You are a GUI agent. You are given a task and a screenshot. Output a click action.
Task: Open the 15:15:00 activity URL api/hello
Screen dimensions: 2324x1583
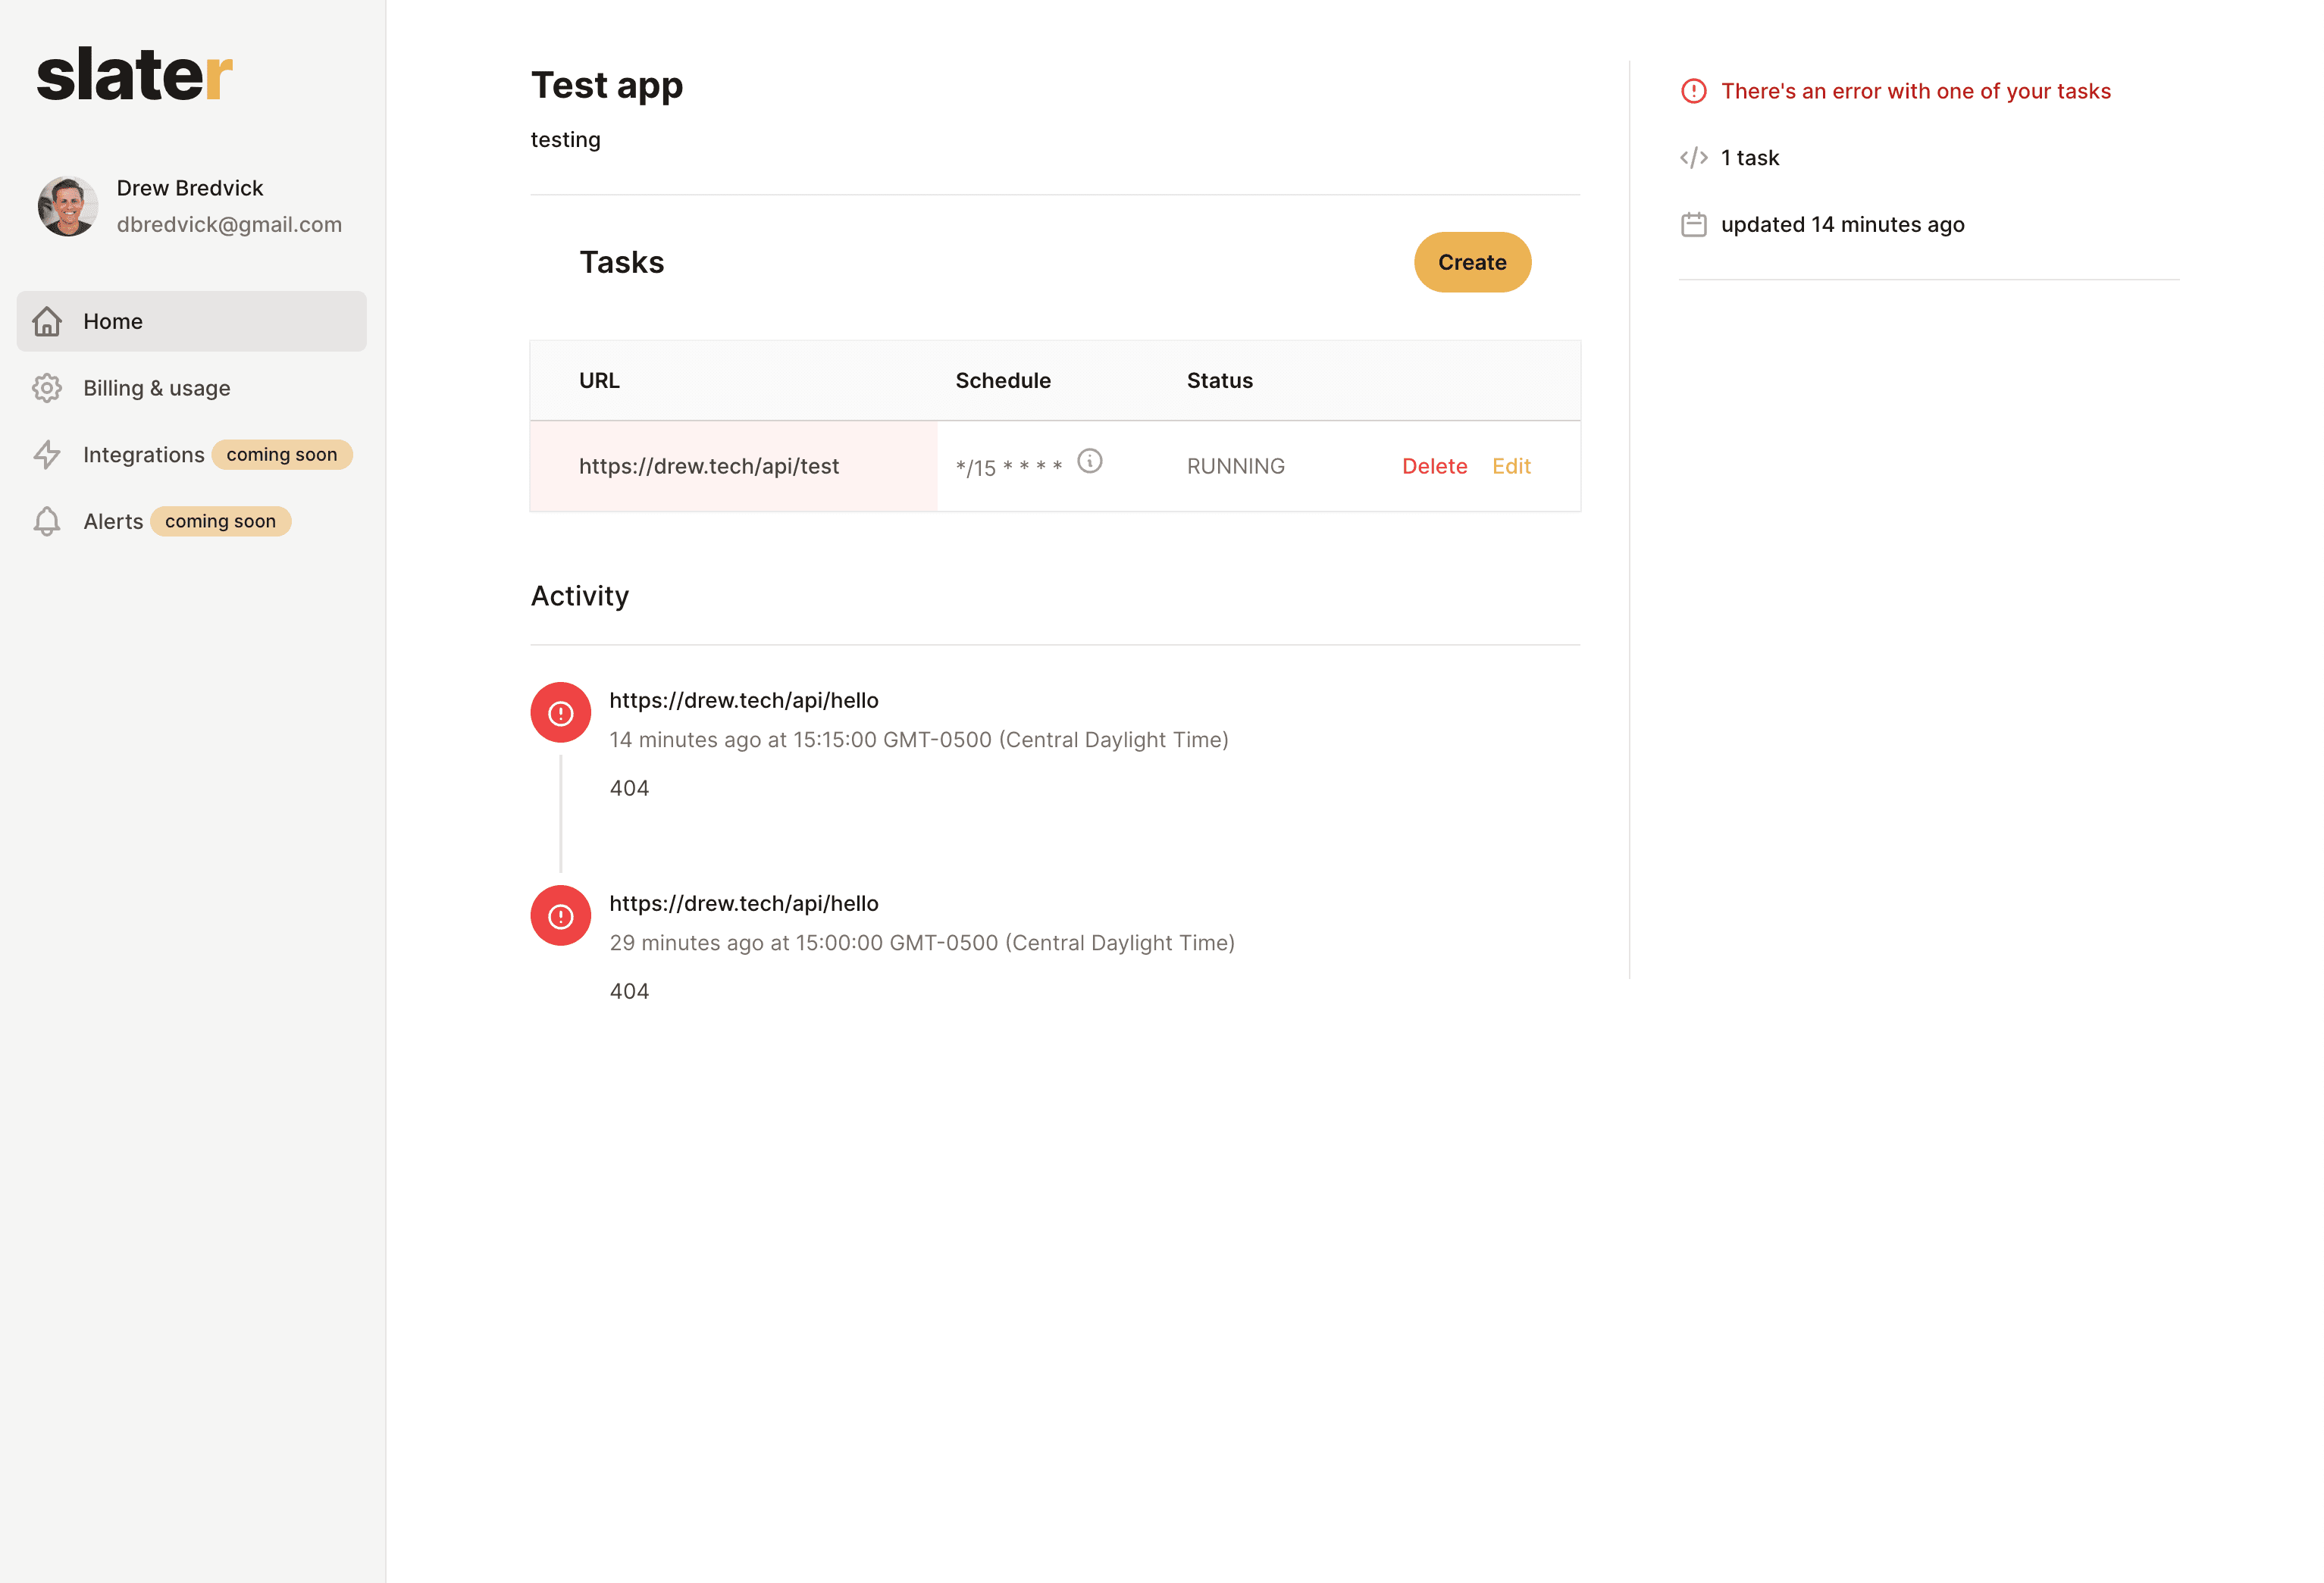pyautogui.click(x=744, y=700)
